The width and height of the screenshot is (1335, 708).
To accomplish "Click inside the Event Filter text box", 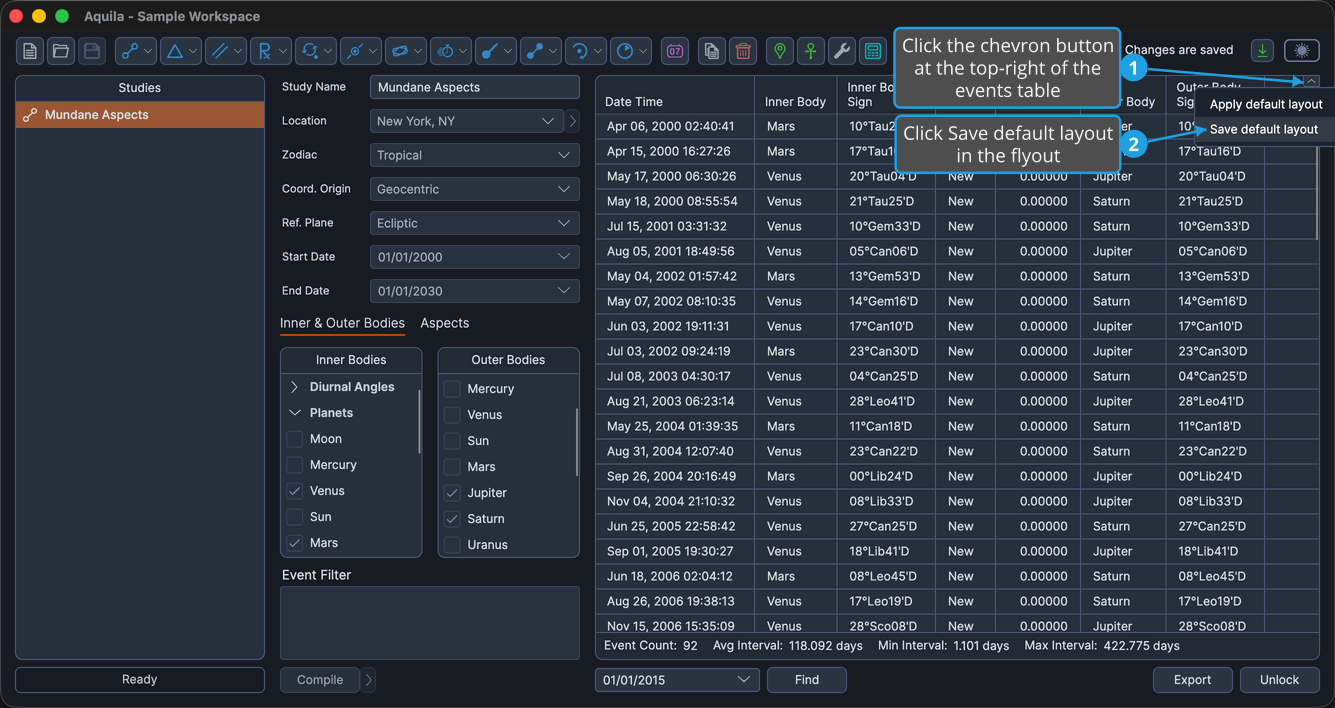I will click(x=430, y=623).
